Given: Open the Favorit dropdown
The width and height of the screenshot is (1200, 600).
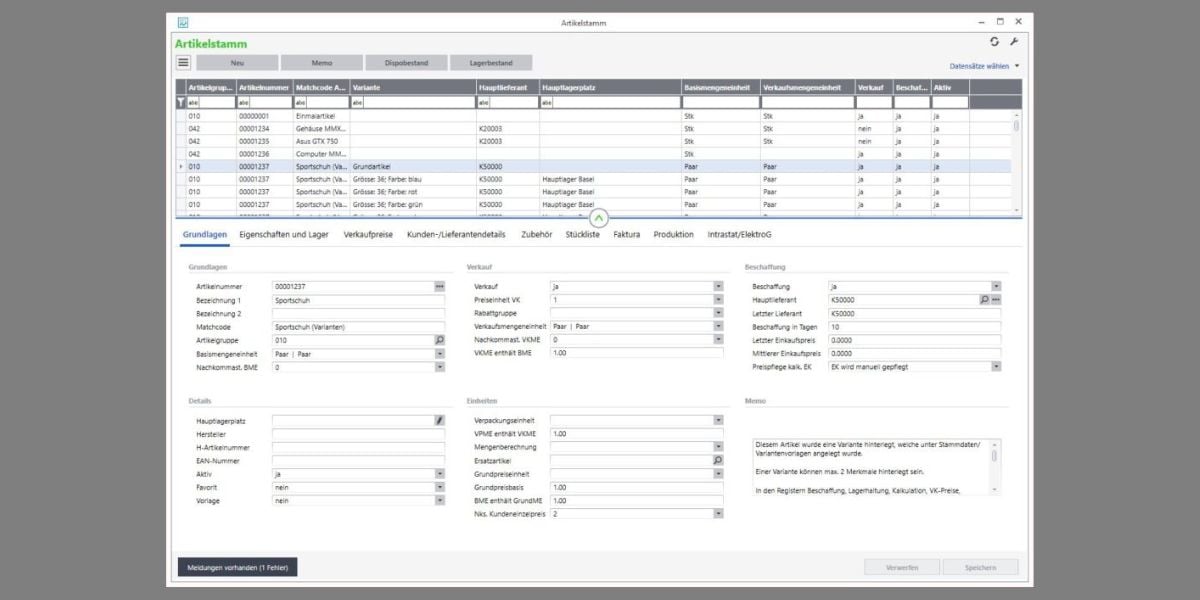Looking at the screenshot, I should click(439, 487).
